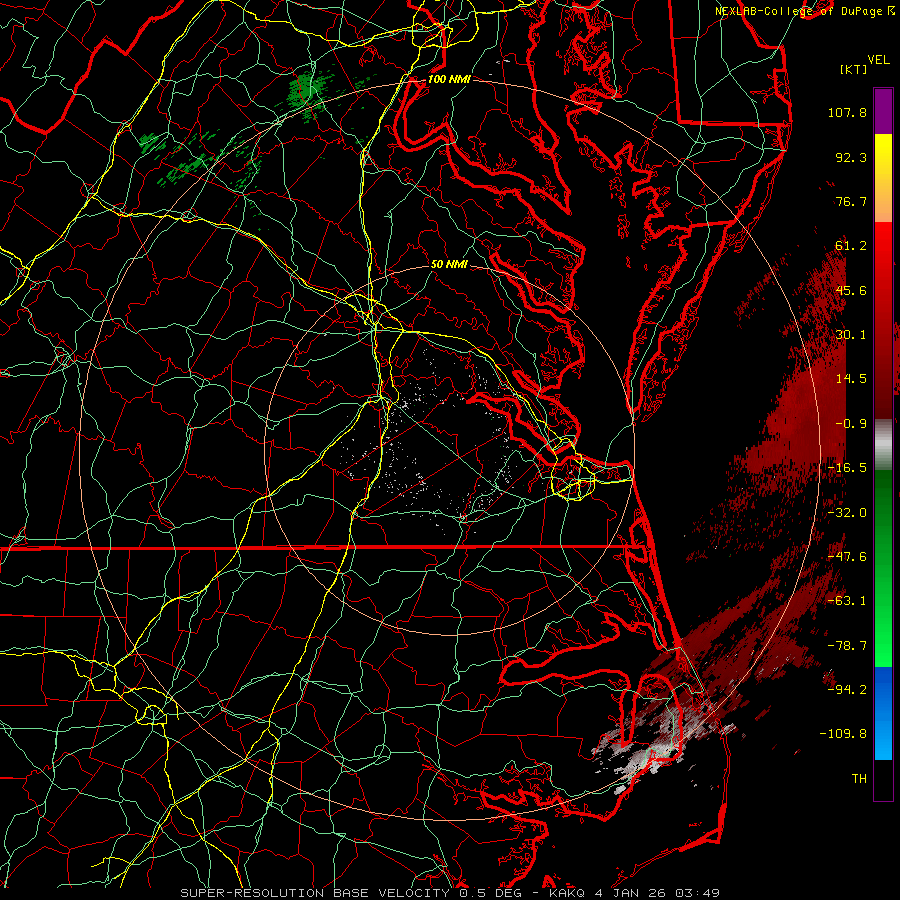900x900 pixels.
Task: Select the TH legend label
Action: coord(859,779)
